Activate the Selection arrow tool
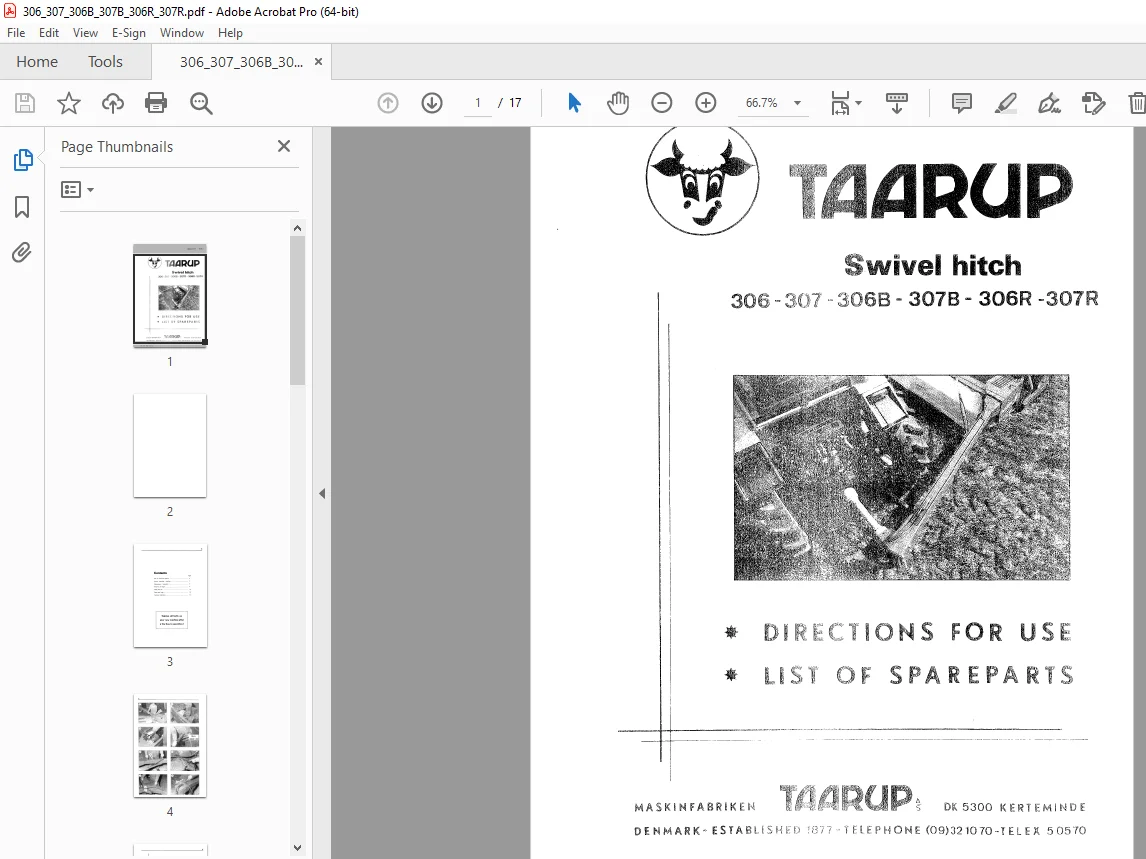 [574, 103]
